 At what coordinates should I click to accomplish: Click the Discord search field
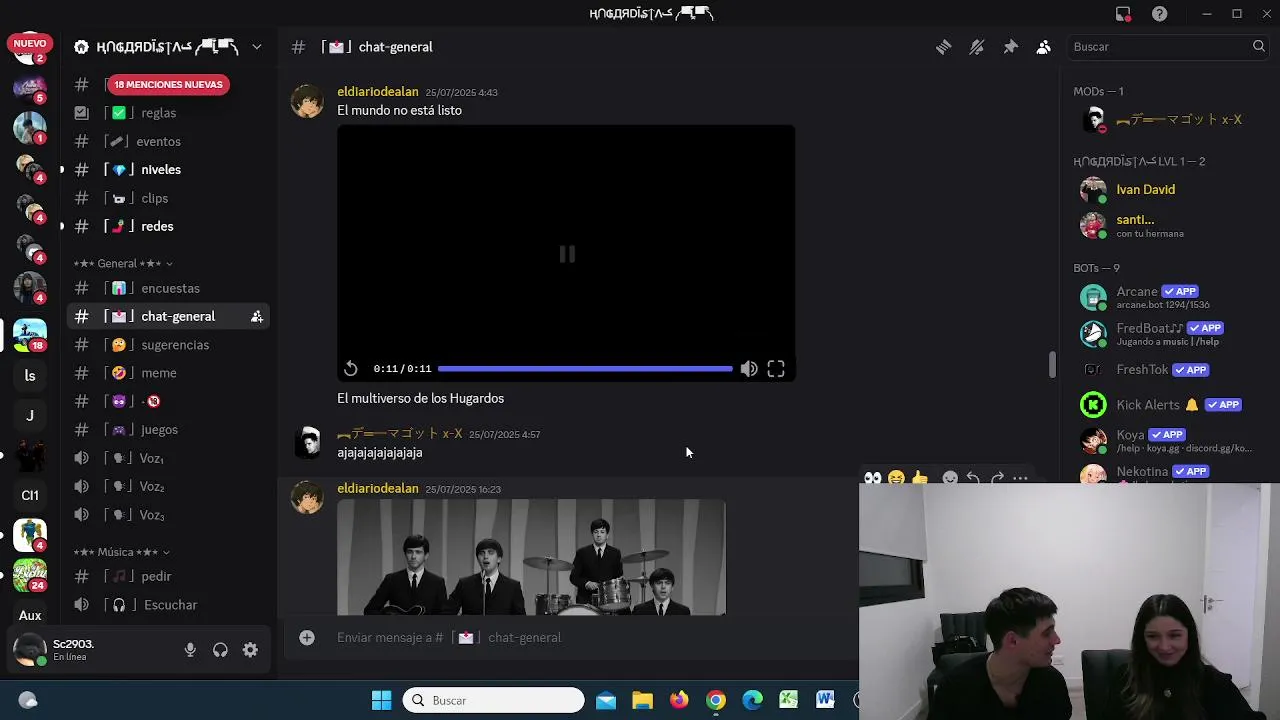[1168, 47]
